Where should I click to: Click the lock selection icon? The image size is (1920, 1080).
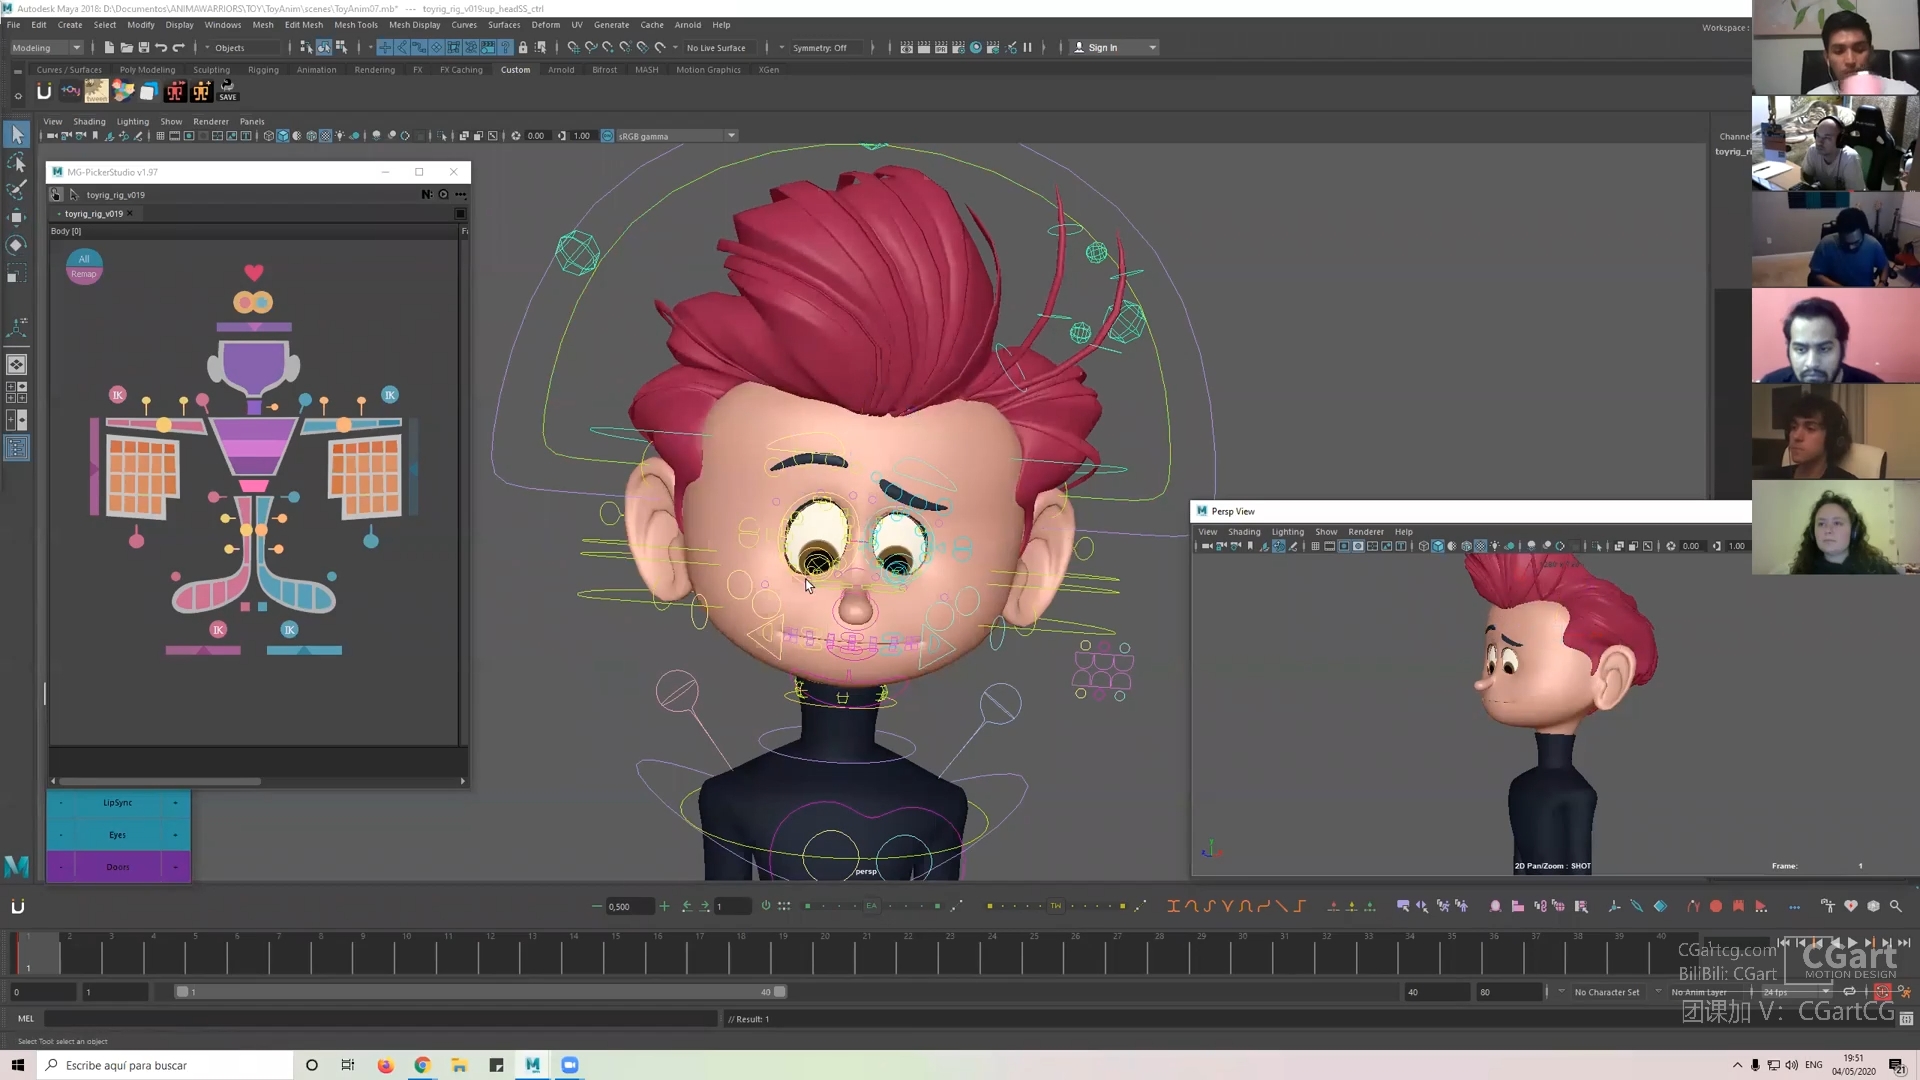(x=523, y=47)
